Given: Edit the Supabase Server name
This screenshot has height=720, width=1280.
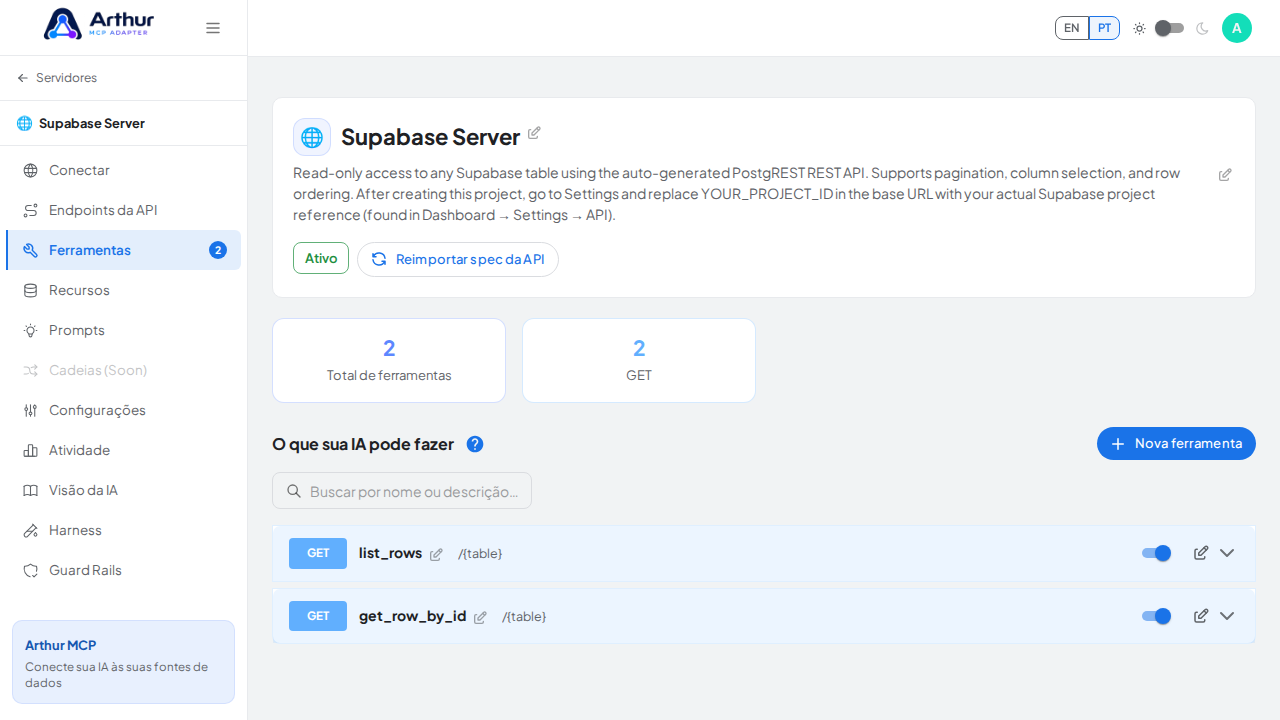Looking at the screenshot, I should click(534, 133).
